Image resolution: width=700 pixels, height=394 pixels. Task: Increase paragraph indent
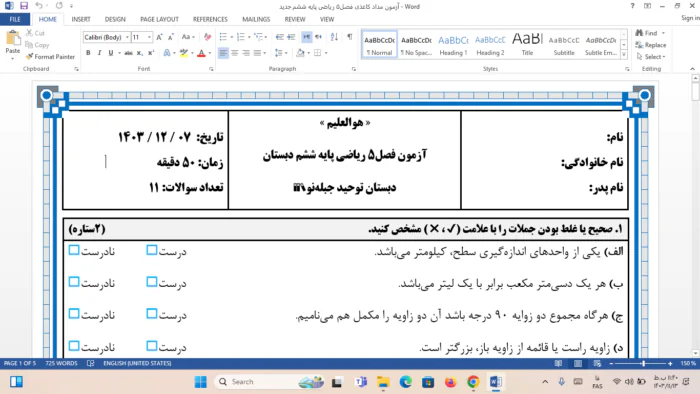pos(291,37)
